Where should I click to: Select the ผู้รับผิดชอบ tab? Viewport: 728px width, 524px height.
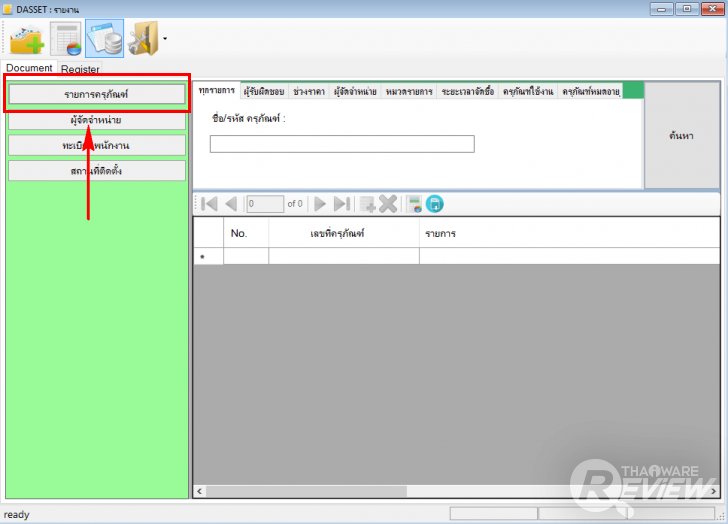[264, 91]
